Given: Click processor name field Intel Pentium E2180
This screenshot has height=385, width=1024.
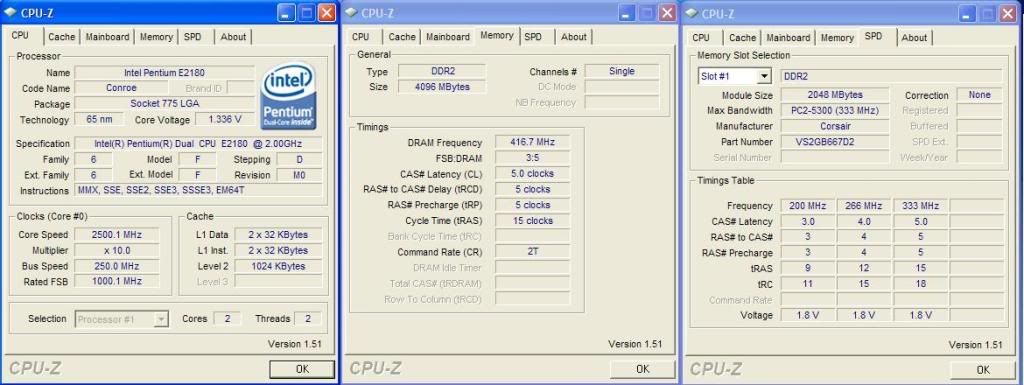Looking at the screenshot, I should pyautogui.click(x=164, y=72).
